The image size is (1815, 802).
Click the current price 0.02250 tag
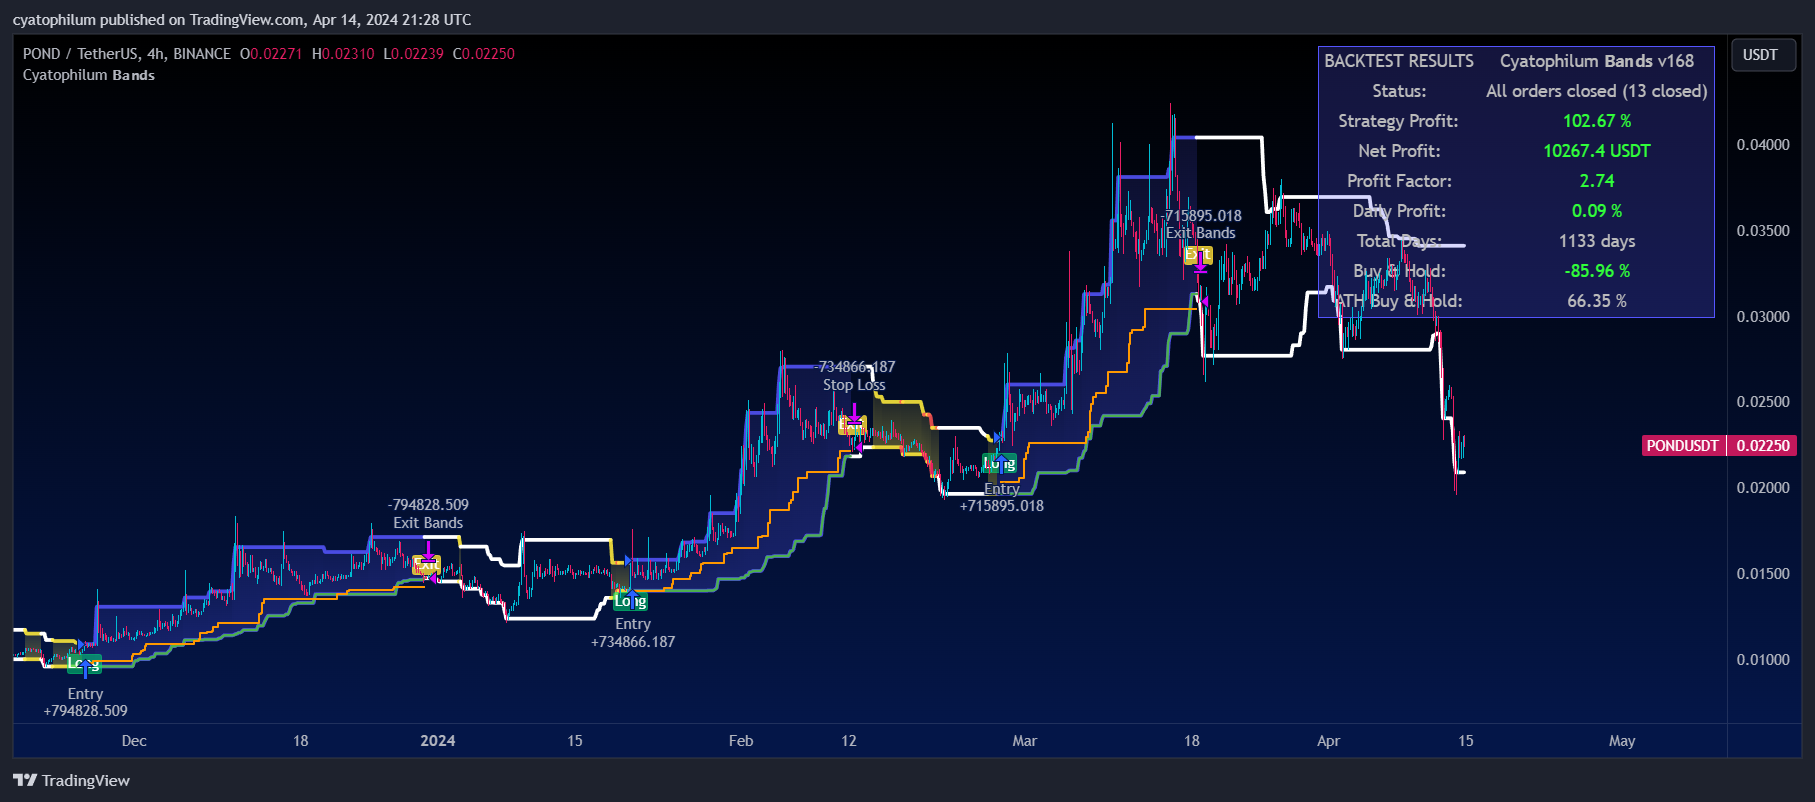(1763, 445)
